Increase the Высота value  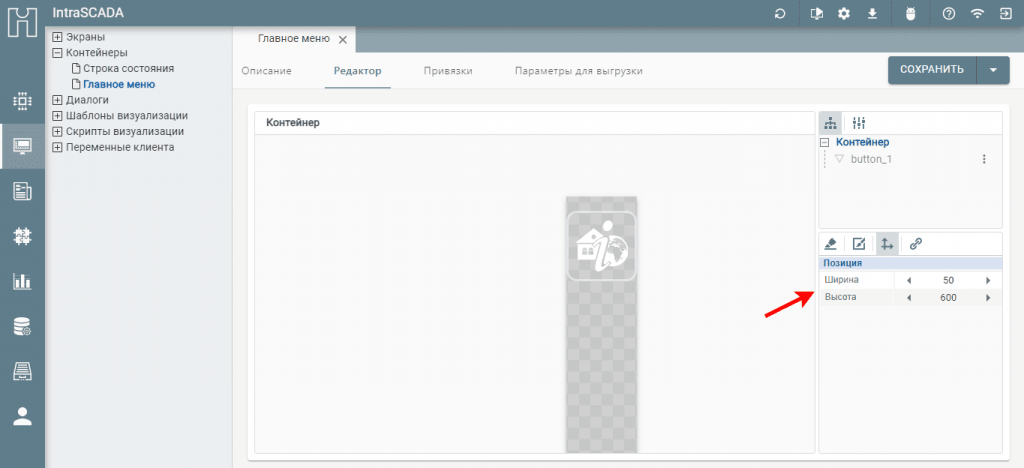click(987, 298)
